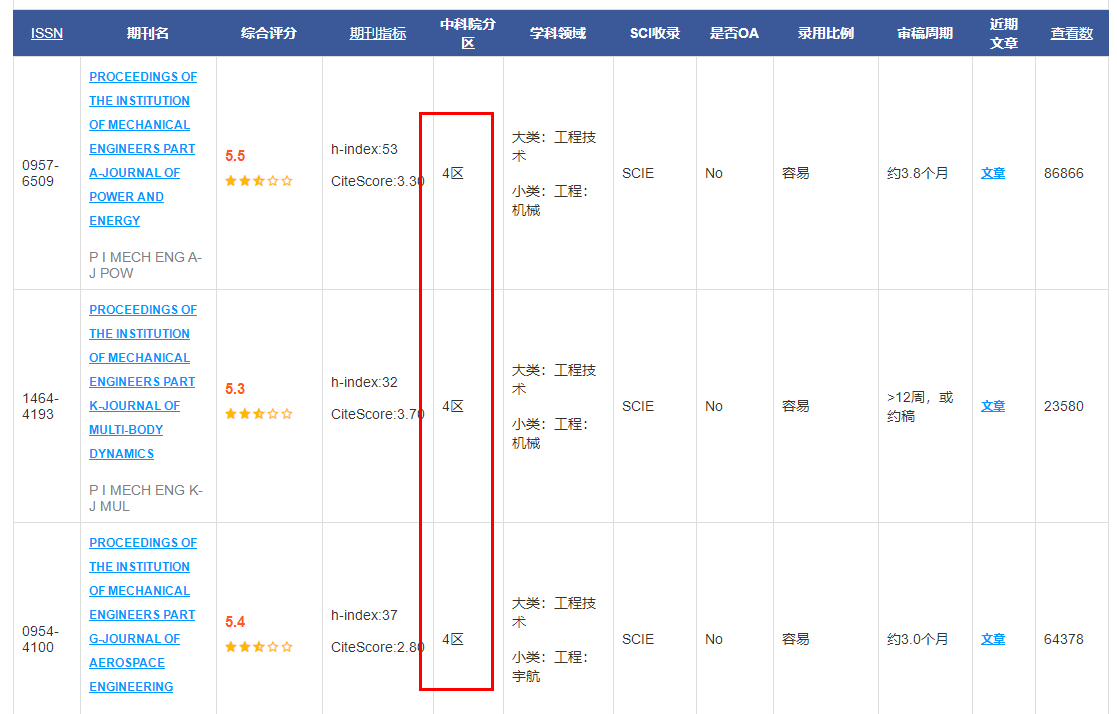Click the 学科领域 column header

pyautogui.click(x=557, y=33)
